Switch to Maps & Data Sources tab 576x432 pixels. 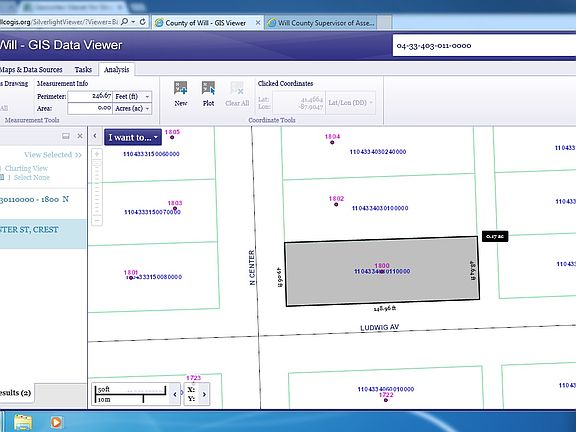[x=31, y=69]
